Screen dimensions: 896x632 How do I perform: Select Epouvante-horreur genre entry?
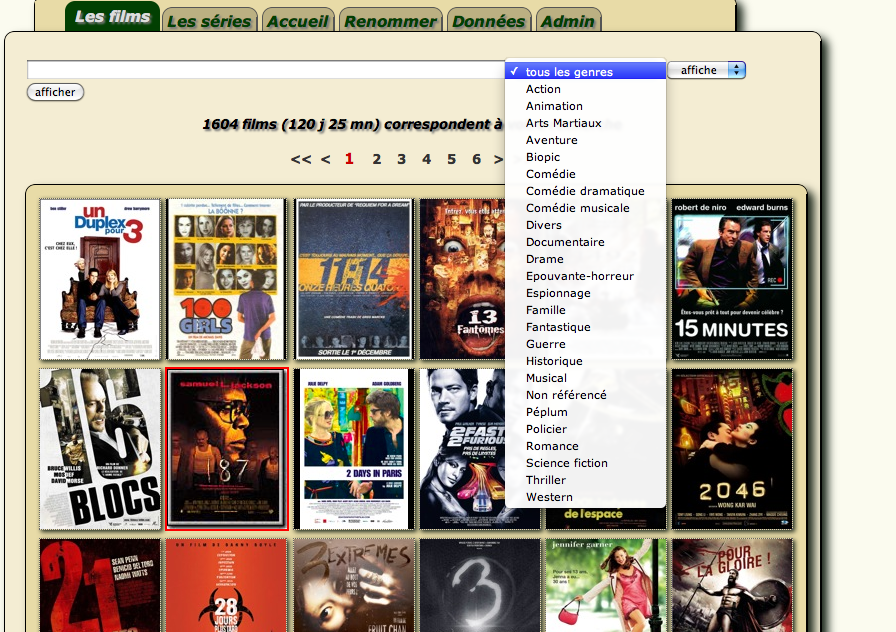pos(579,276)
